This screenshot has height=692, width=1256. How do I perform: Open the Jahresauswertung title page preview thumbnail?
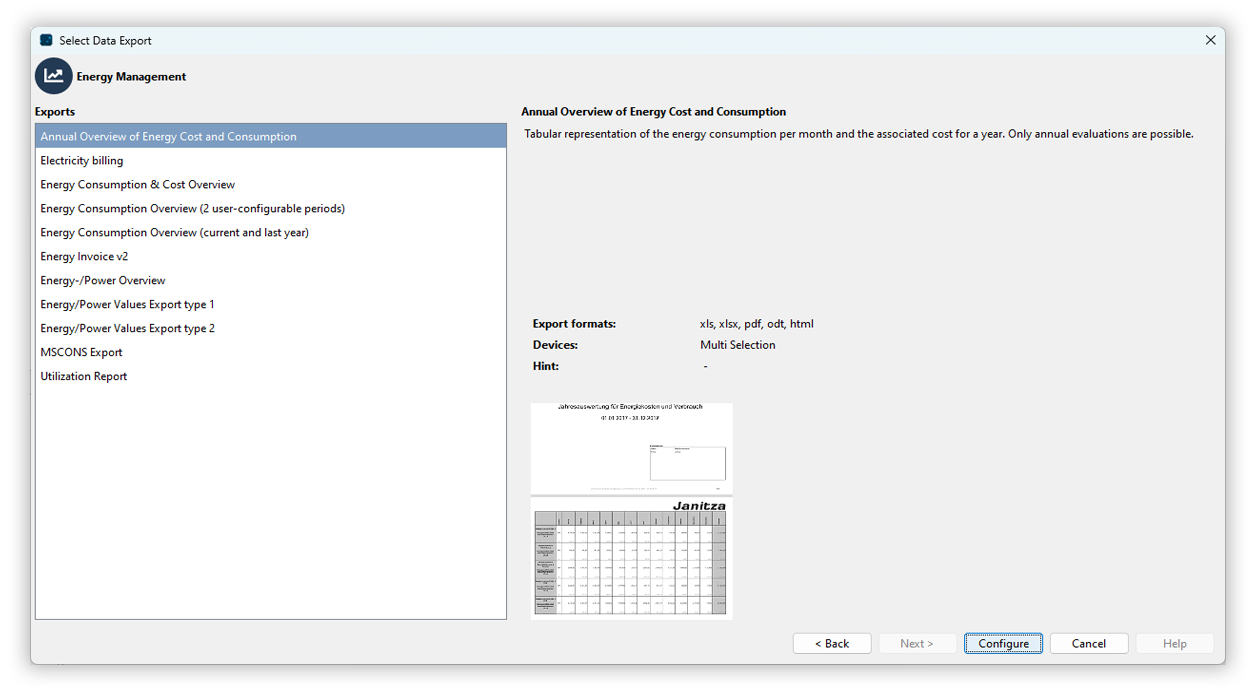tap(631, 447)
